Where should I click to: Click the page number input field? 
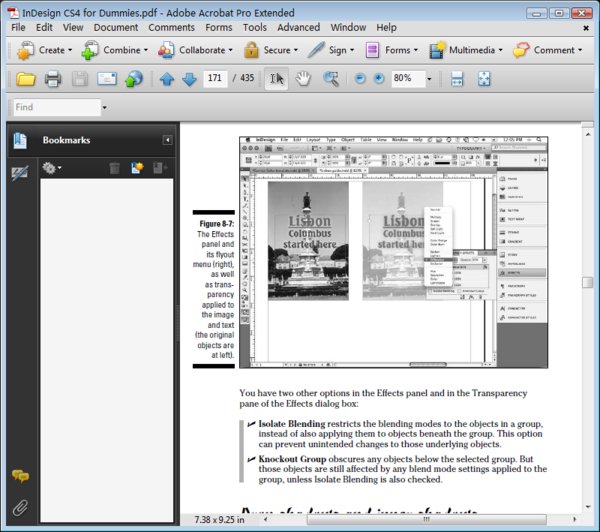214,79
